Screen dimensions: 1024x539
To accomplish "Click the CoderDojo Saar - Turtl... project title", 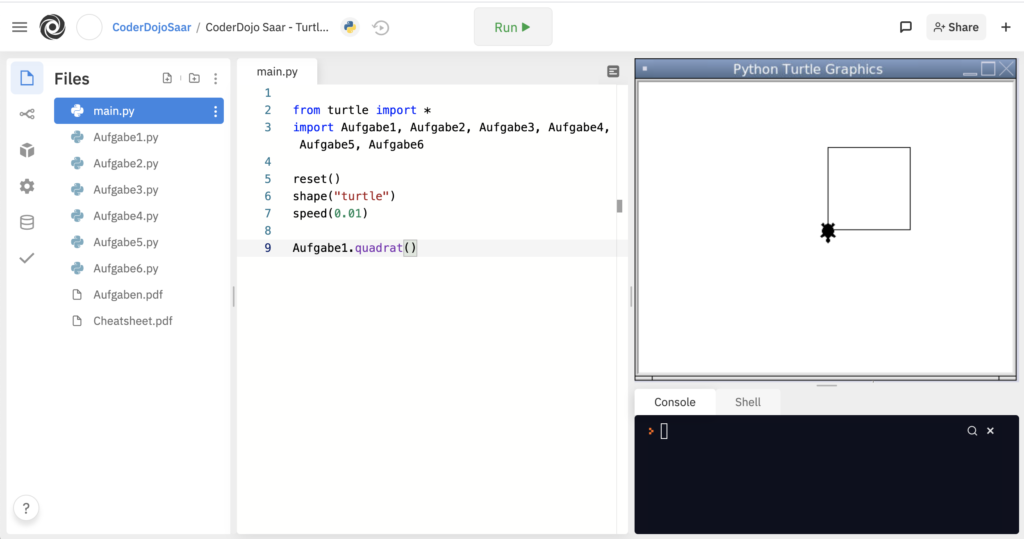I will [267, 27].
